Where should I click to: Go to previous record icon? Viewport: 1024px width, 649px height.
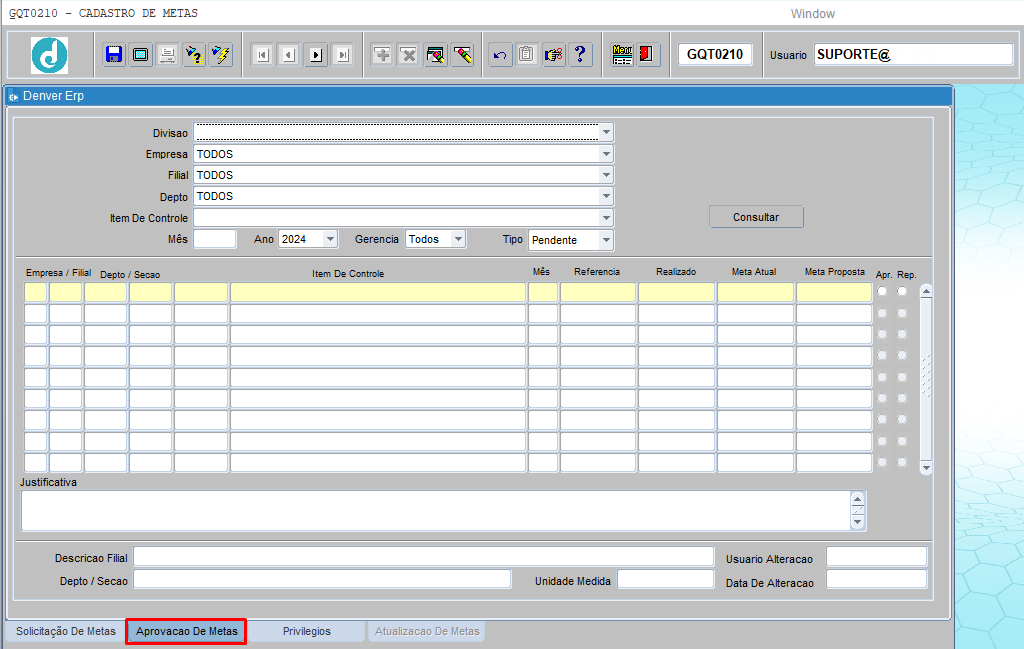coord(289,55)
